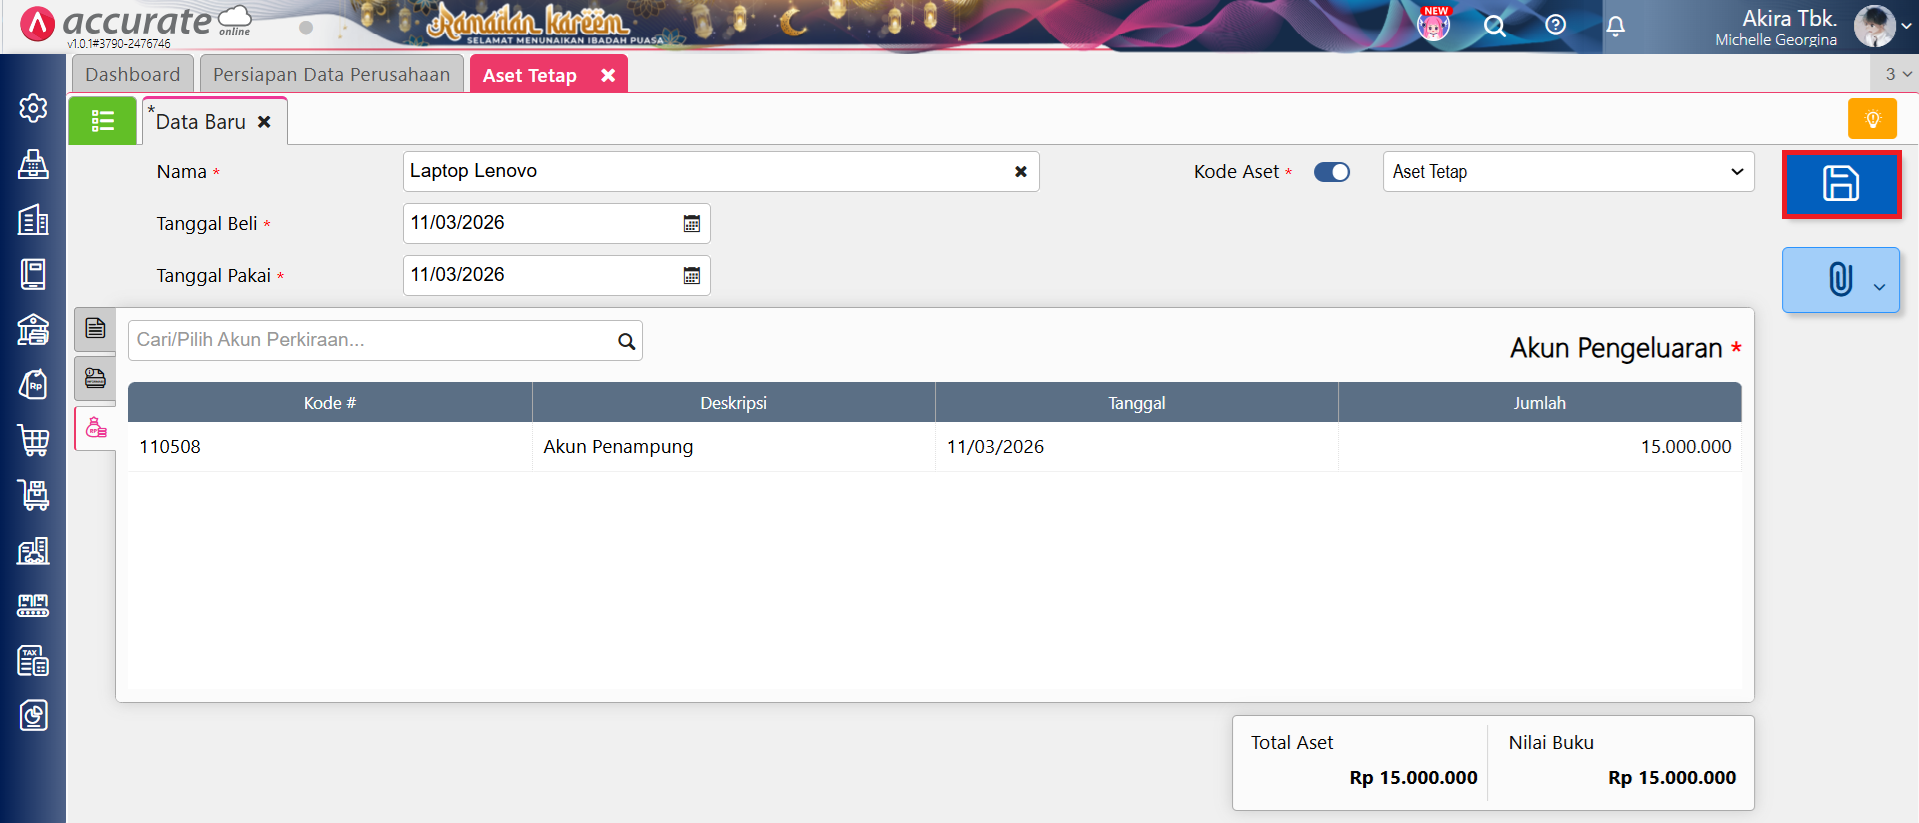The height and width of the screenshot is (823, 1919).
Task: Switch to Persiapan Data Perusahaan tab
Action: (x=331, y=75)
